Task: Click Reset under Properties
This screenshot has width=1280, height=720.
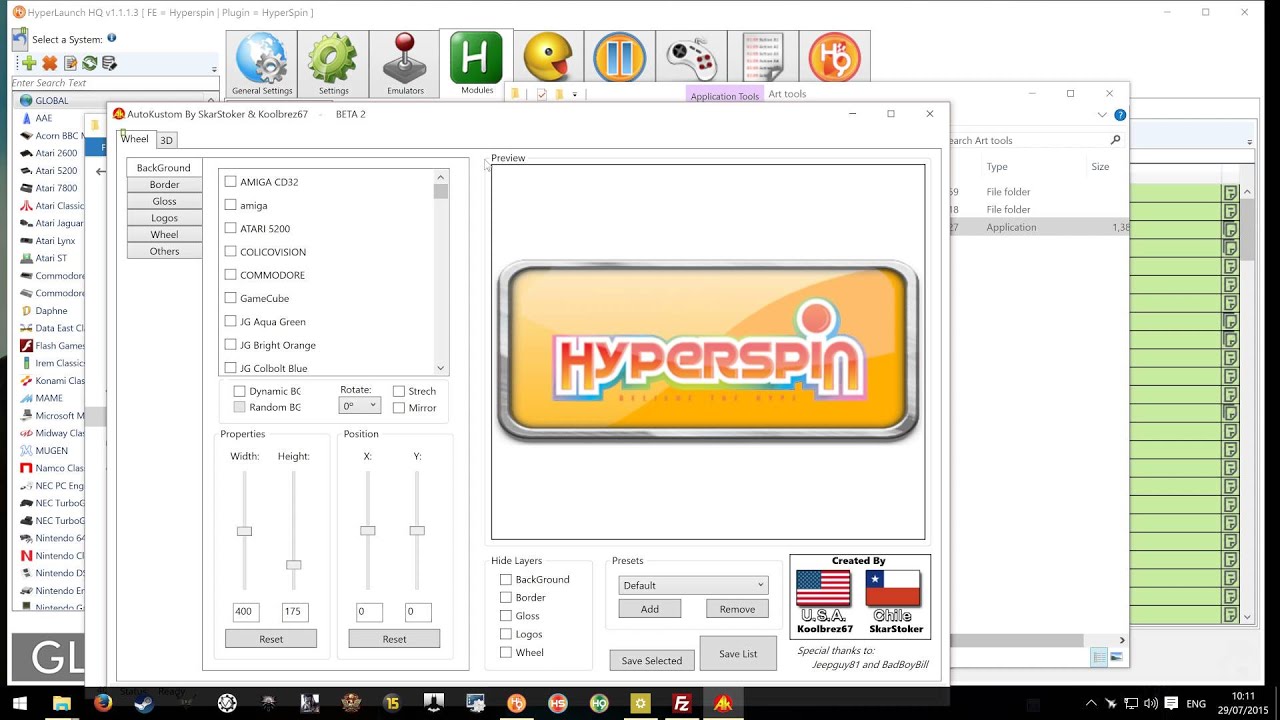Action: pos(271,639)
